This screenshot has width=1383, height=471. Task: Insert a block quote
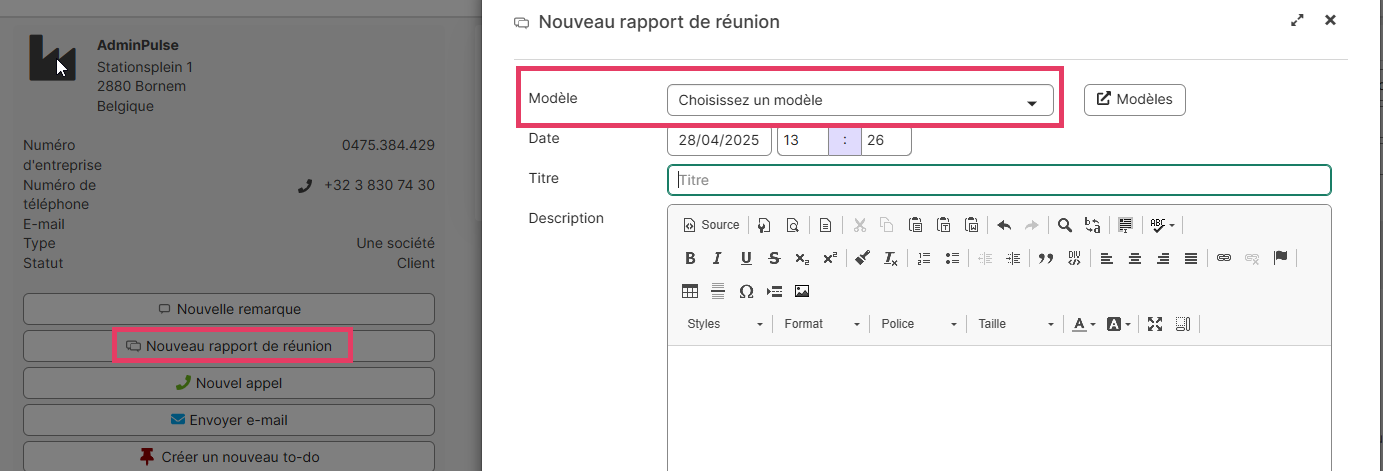pyautogui.click(x=1046, y=258)
